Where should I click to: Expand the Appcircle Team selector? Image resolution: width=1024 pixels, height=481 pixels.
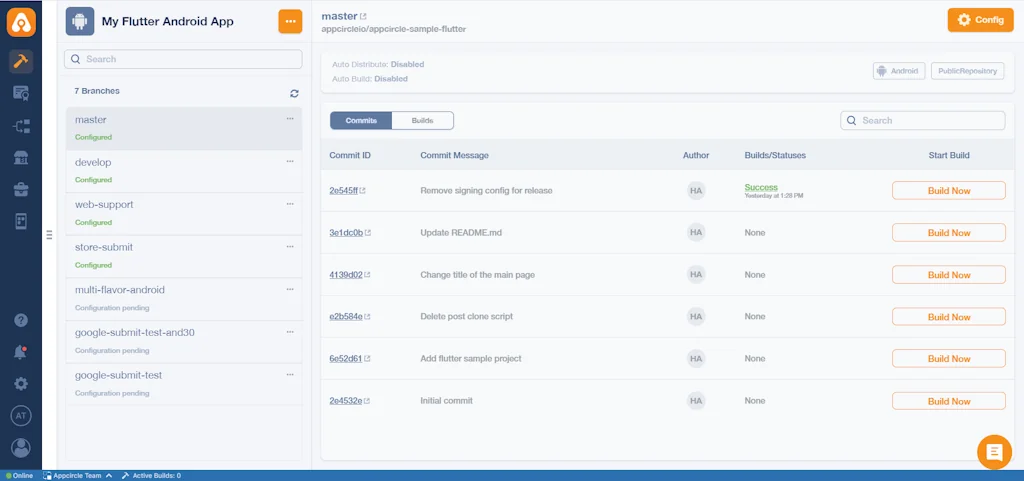click(x=77, y=476)
